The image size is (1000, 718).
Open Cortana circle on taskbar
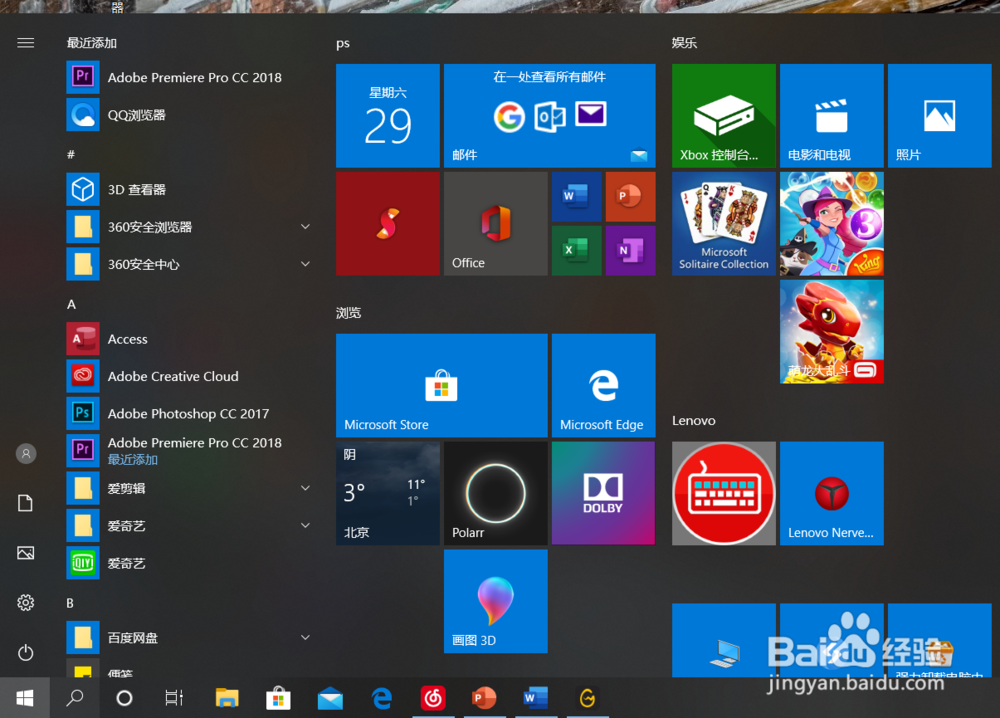click(x=124, y=698)
